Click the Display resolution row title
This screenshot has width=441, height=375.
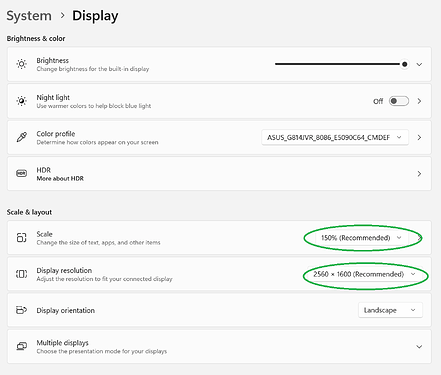(x=64, y=270)
